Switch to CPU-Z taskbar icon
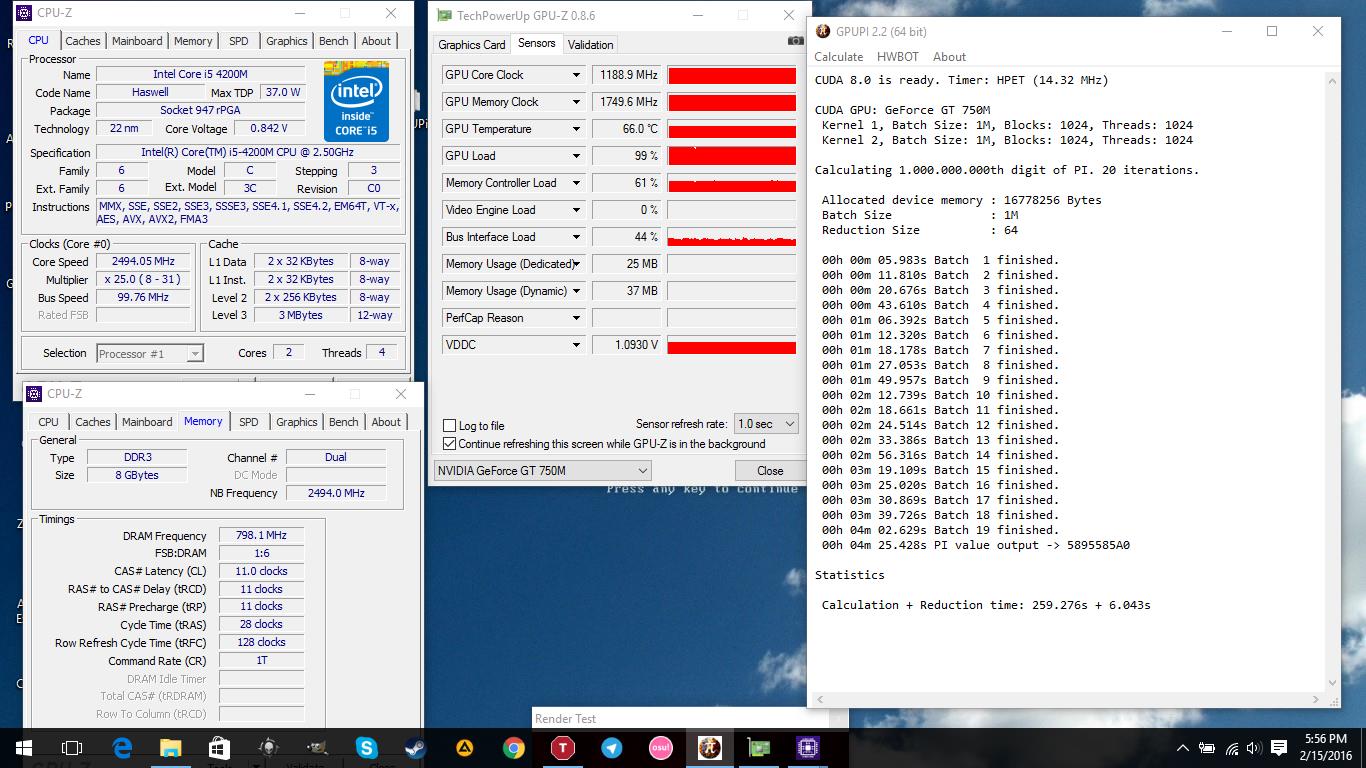 coord(808,748)
